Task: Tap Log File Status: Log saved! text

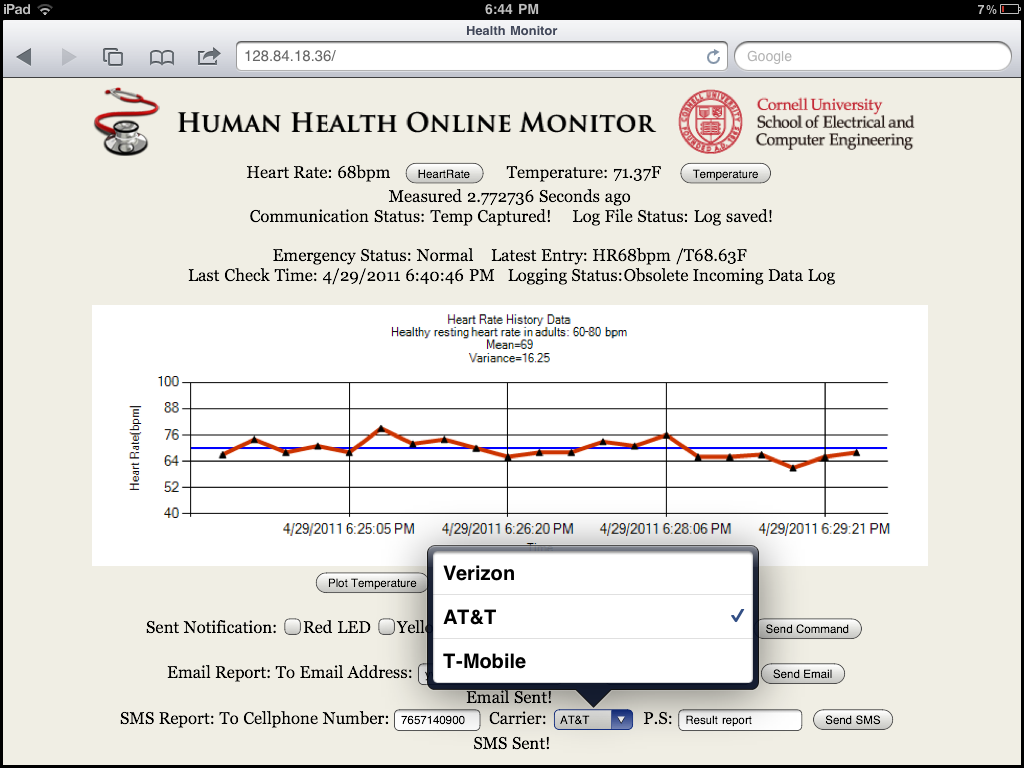Action: [x=673, y=216]
